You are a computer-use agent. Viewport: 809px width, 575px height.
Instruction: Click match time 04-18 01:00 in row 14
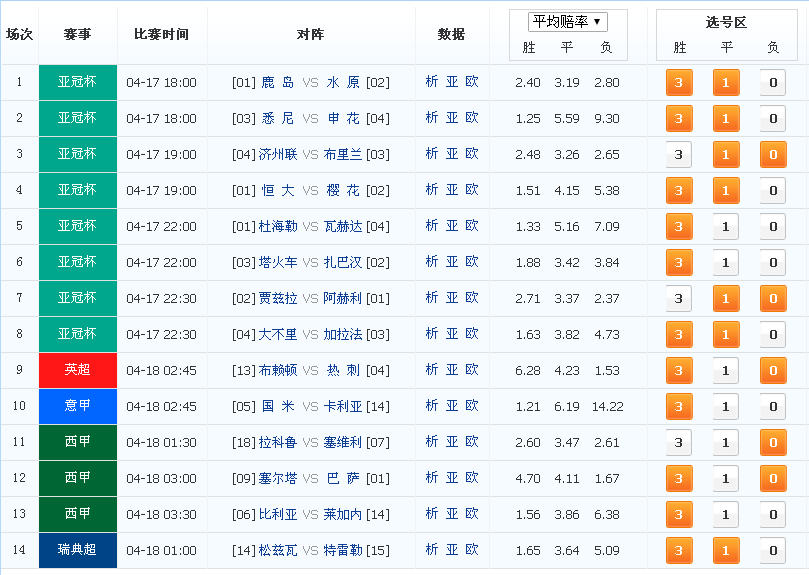pyautogui.click(x=161, y=551)
